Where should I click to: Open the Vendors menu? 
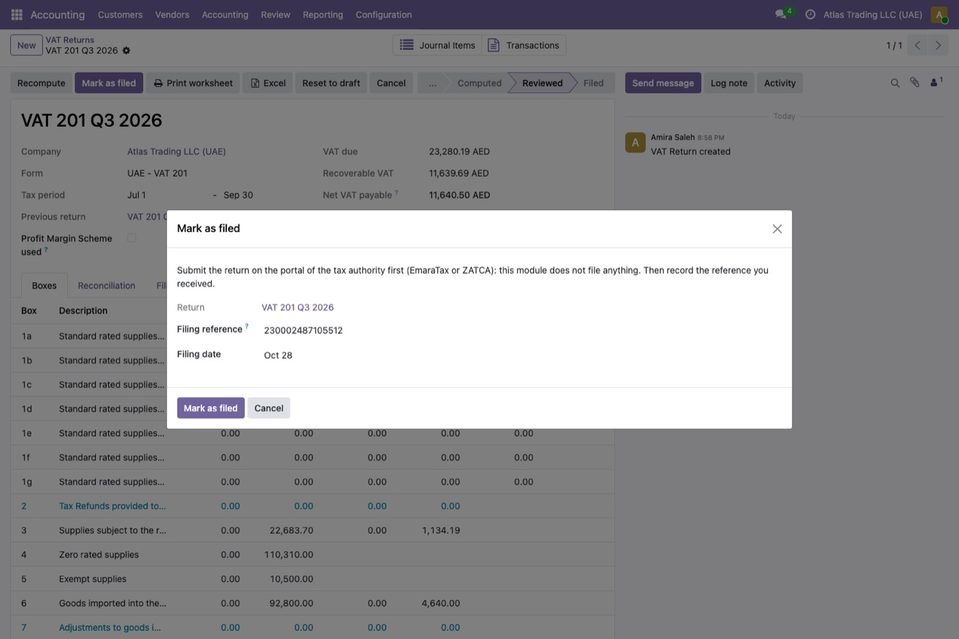point(172,15)
